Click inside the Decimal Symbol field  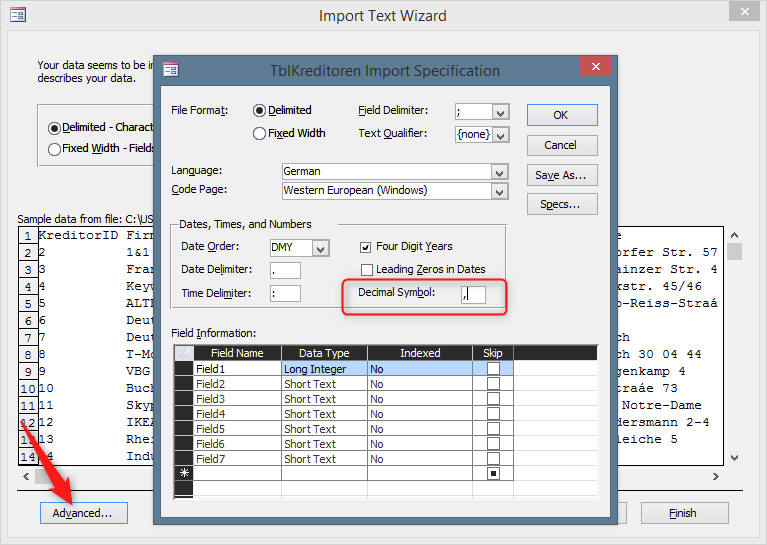[x=473, y=294]
